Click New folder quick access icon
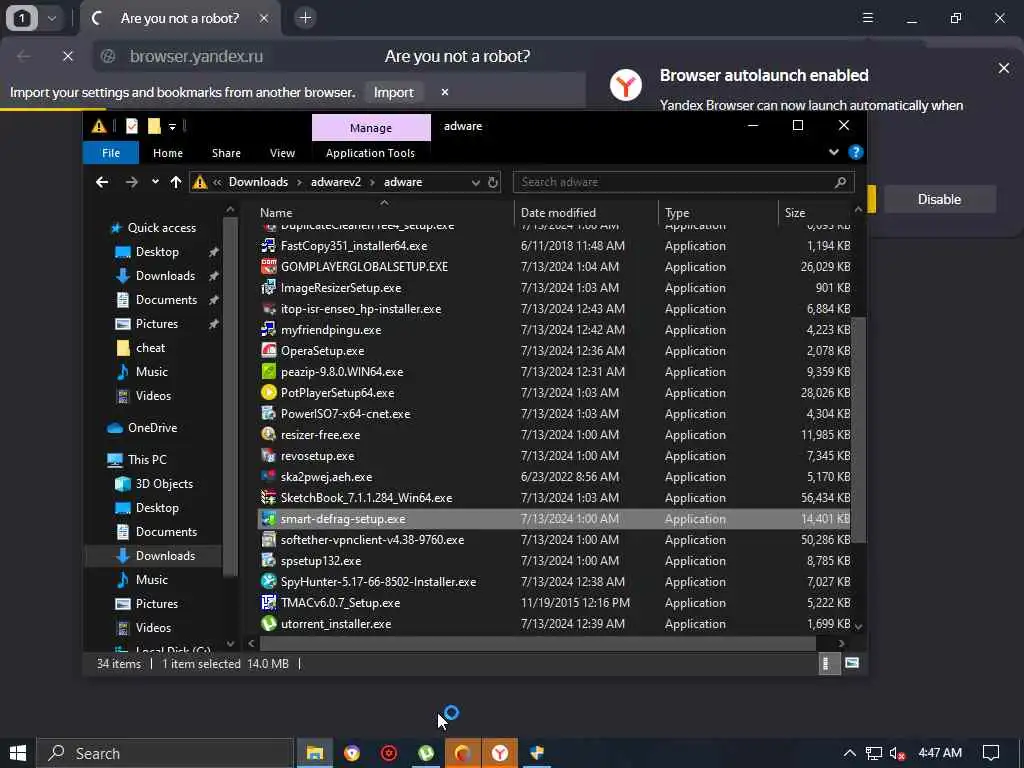Screen dimensions: 1024x768 click(154, 126)
